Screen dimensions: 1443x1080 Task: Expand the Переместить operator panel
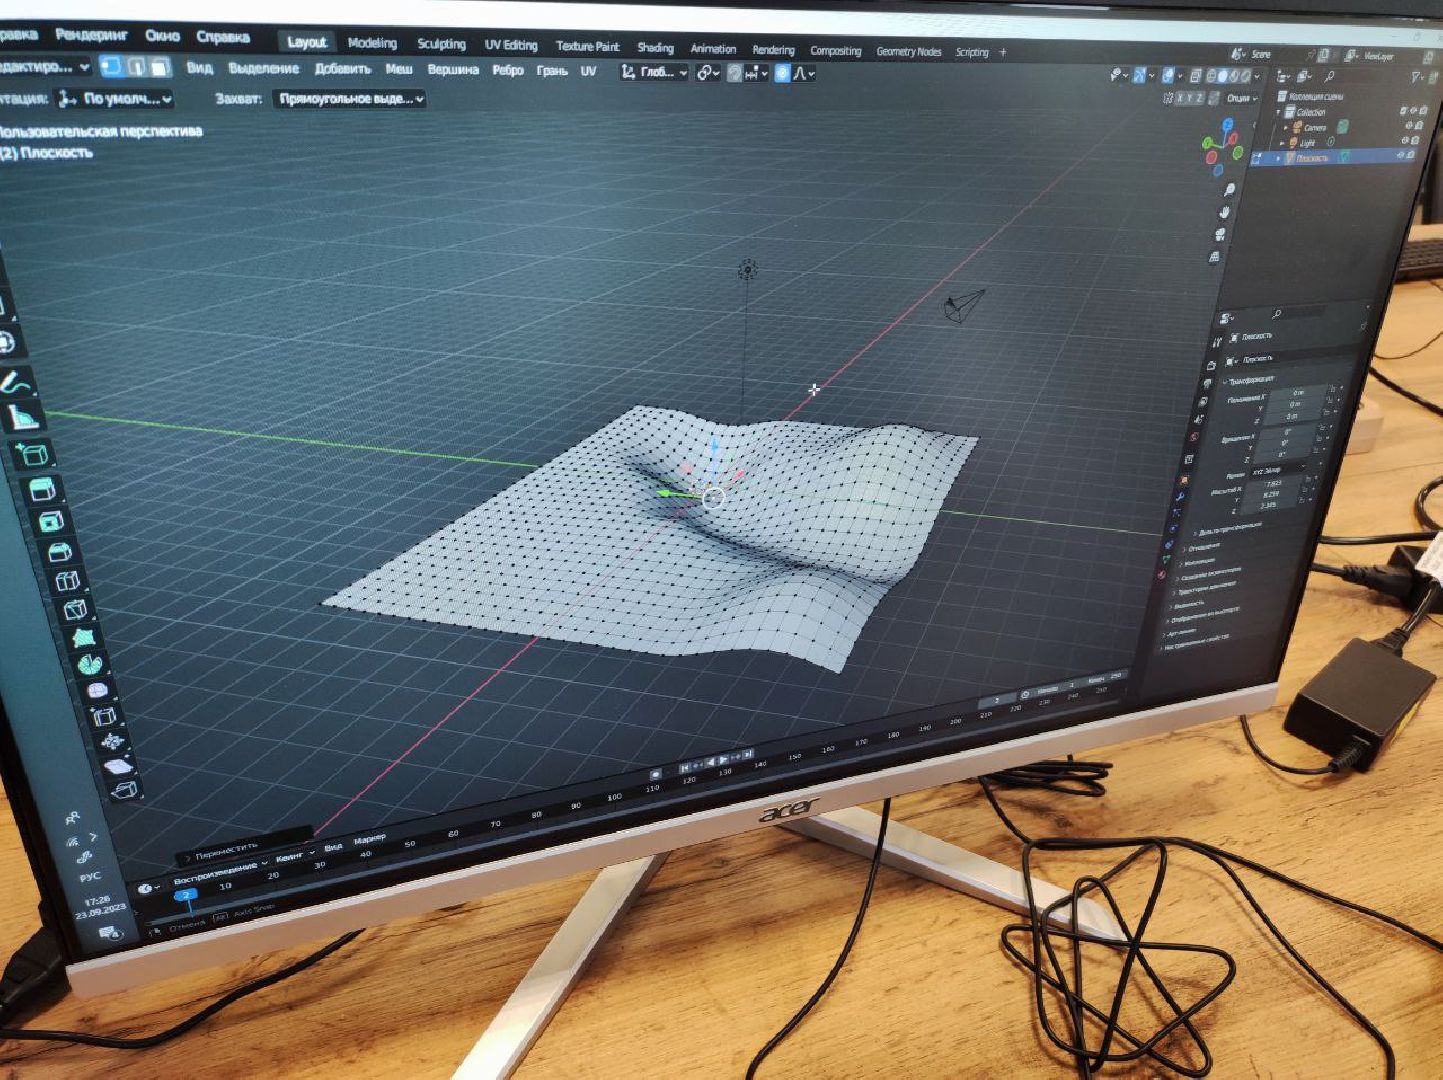pyautogui.click(x=188, y=856)
